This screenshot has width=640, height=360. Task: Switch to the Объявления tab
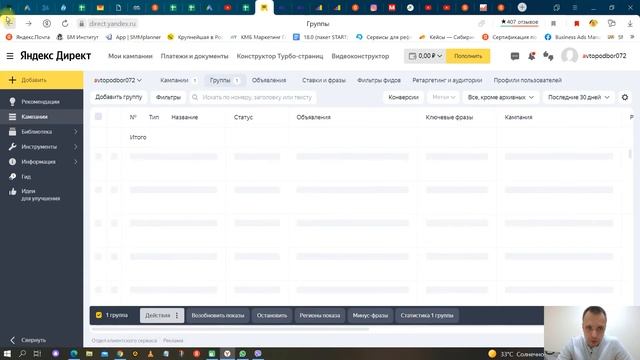(x=269, y=80)
